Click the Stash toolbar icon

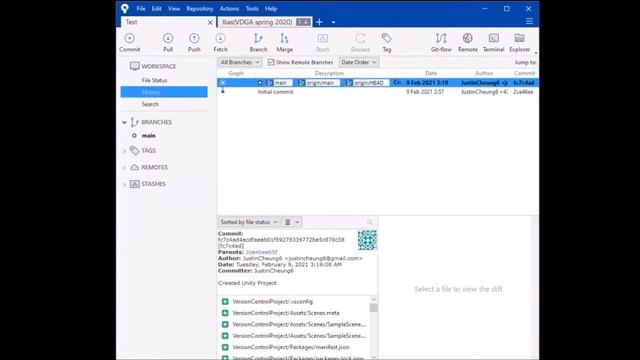[322, 42]
